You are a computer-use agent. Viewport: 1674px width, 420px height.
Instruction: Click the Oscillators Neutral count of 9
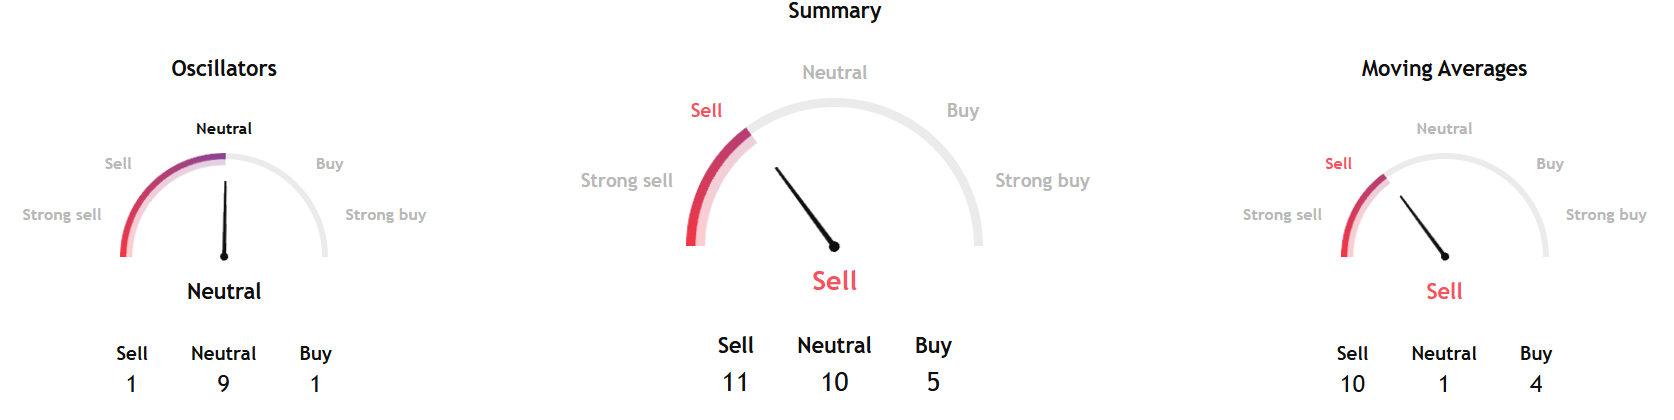point(224,384)
